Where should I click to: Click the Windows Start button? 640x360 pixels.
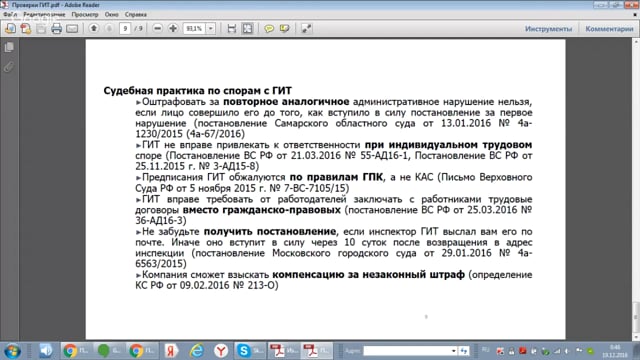pos(12,351)
